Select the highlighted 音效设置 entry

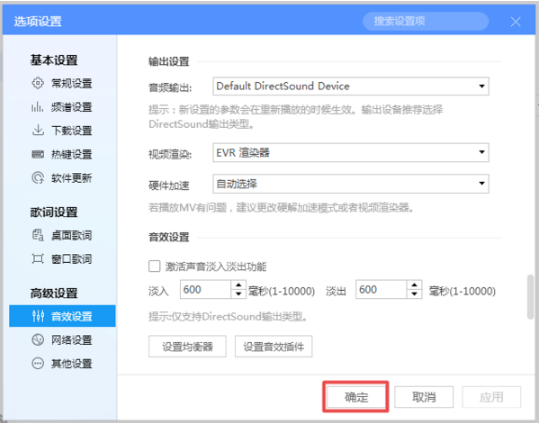point(63,316)
